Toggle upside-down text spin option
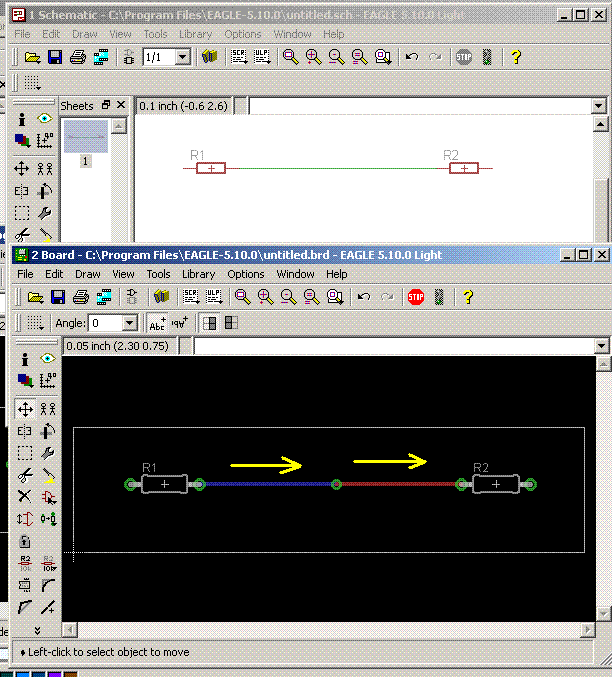This screenshot has height=677, width=612. [x=180, y=323]
